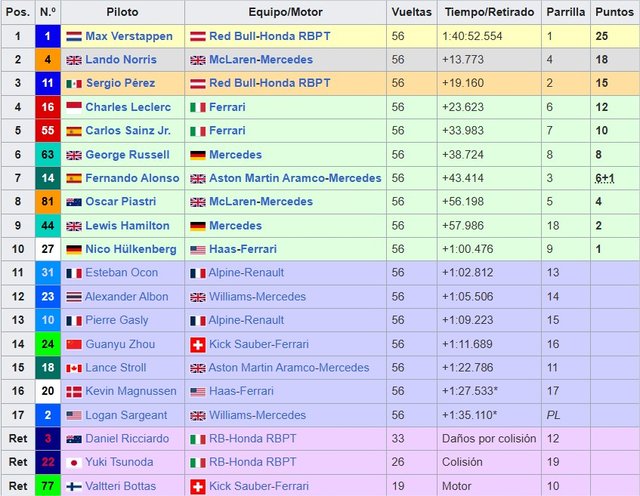Click the Thai flag next to Alexander Albon
Image resolution: width=640 pixels, height=496 pixels.
pyautogui.click(x=74, y=297)
